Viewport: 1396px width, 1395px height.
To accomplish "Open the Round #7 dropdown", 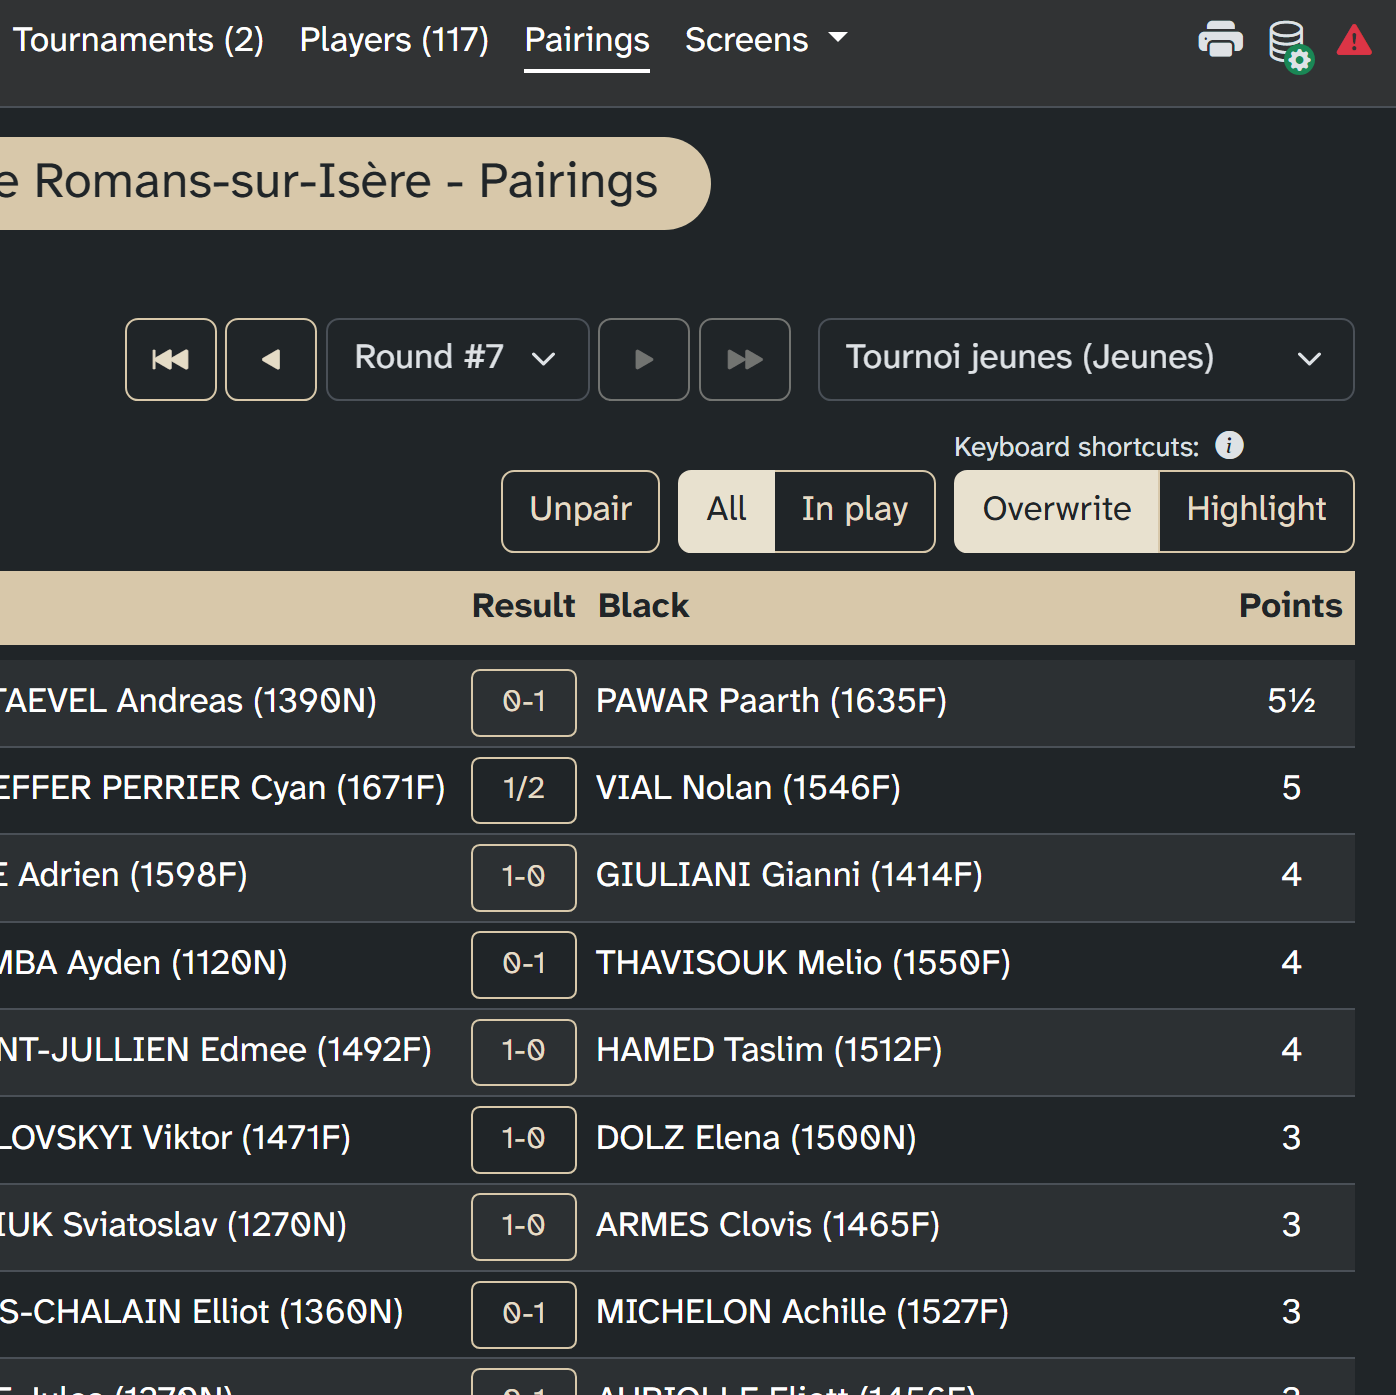I will point(458,359).
